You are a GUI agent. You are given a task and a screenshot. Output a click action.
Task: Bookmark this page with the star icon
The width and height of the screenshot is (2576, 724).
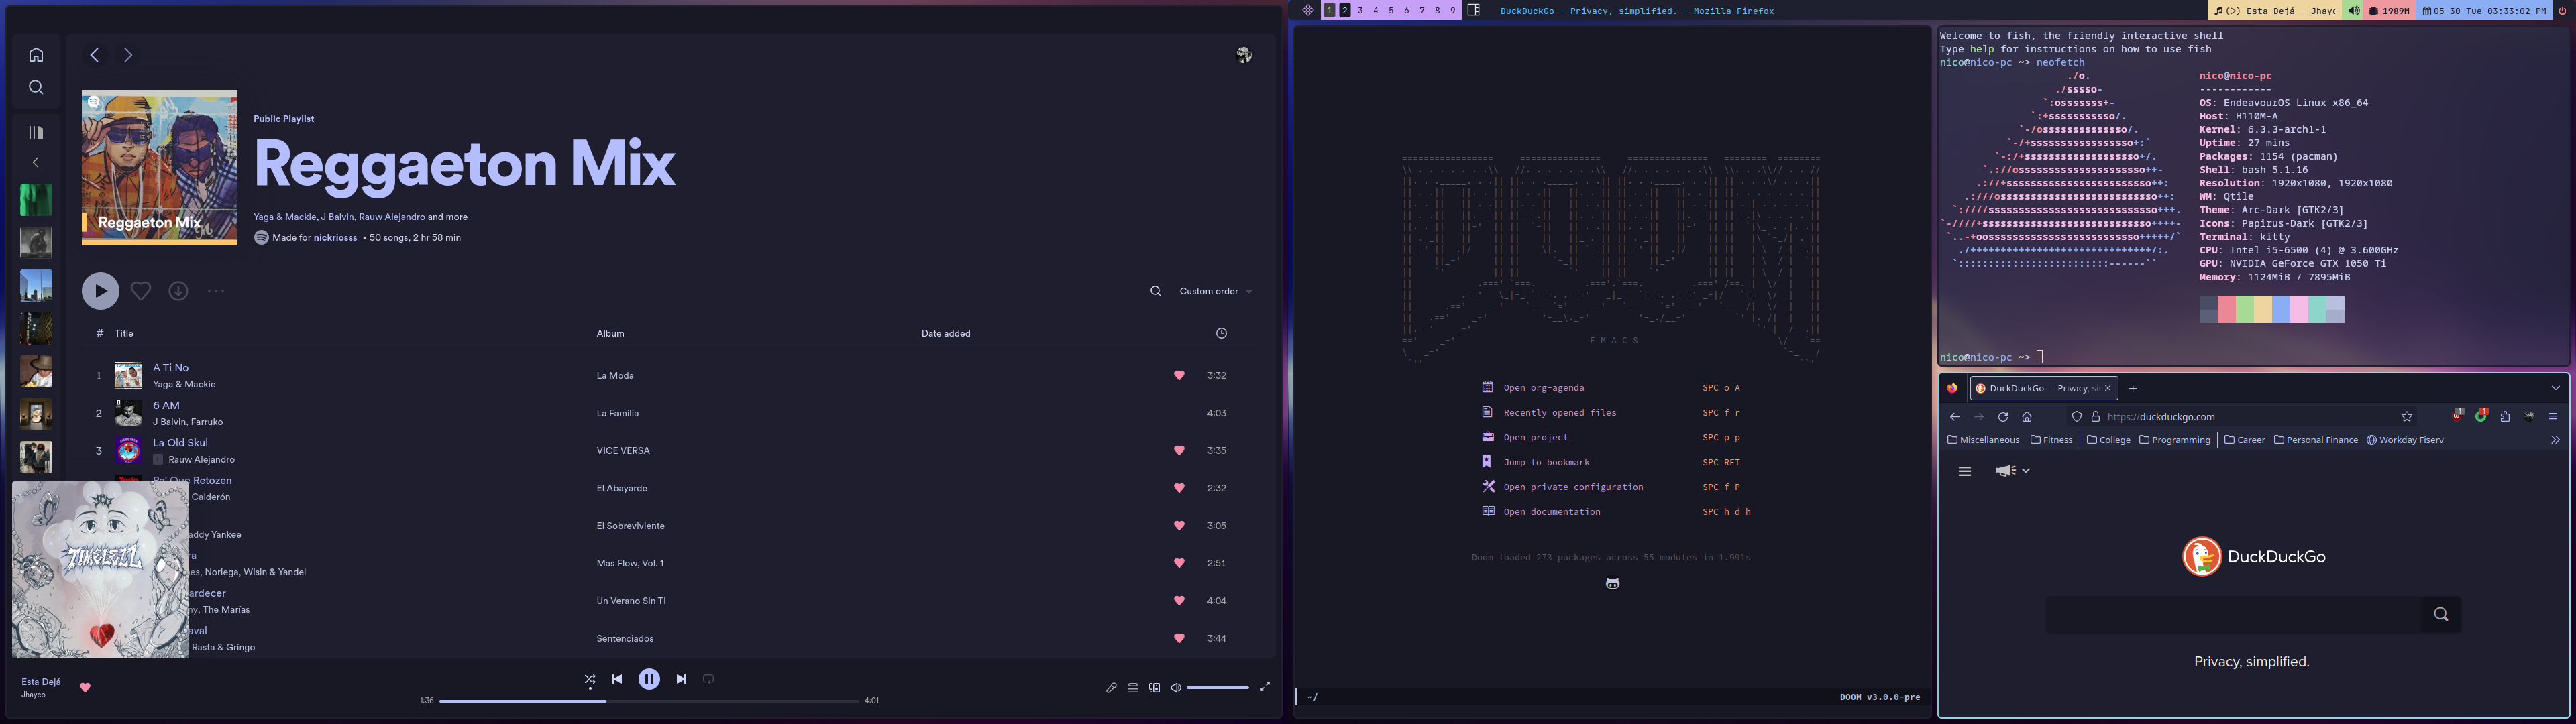pyautogui.click(x=2407, y=417)
